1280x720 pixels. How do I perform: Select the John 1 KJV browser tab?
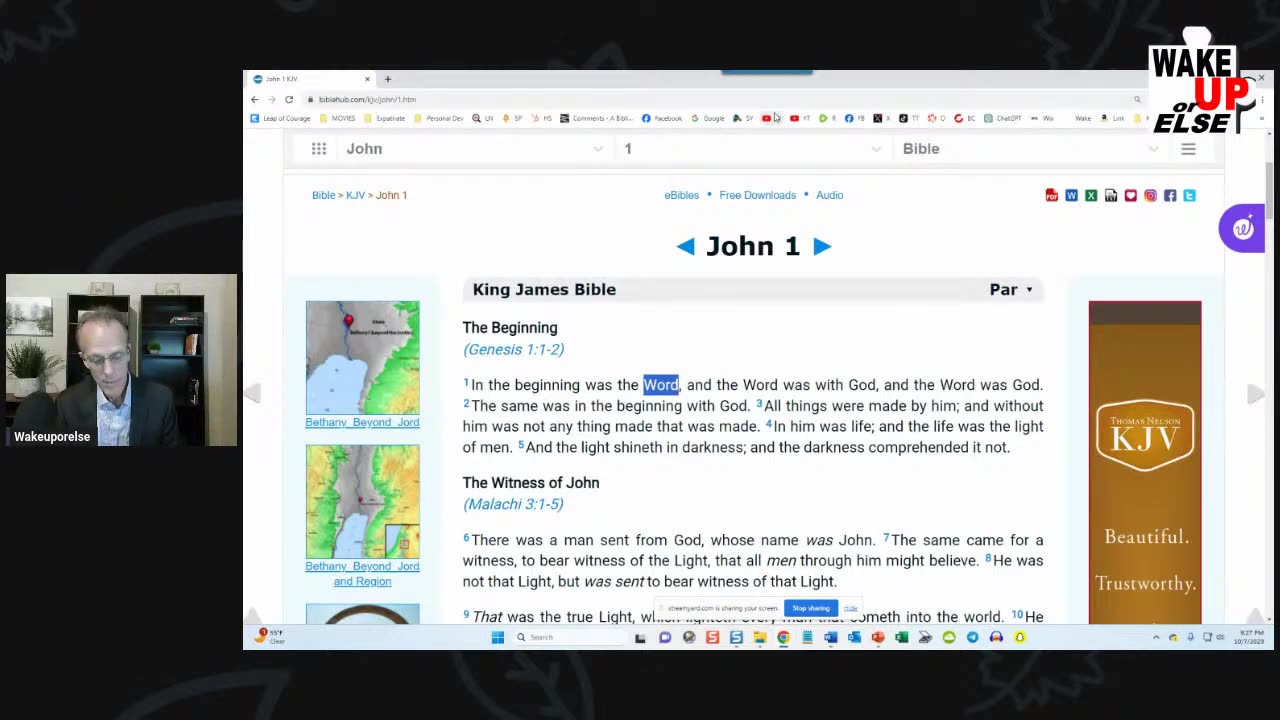311,79
